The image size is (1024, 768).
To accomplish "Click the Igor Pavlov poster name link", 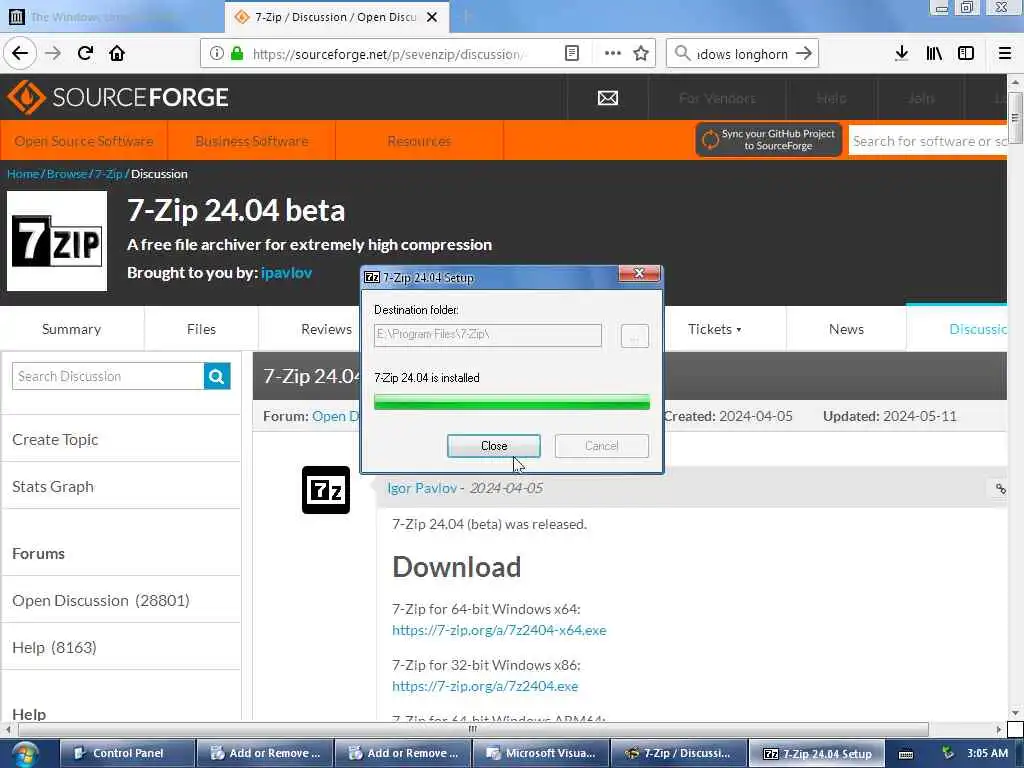I will click(422, 488).
